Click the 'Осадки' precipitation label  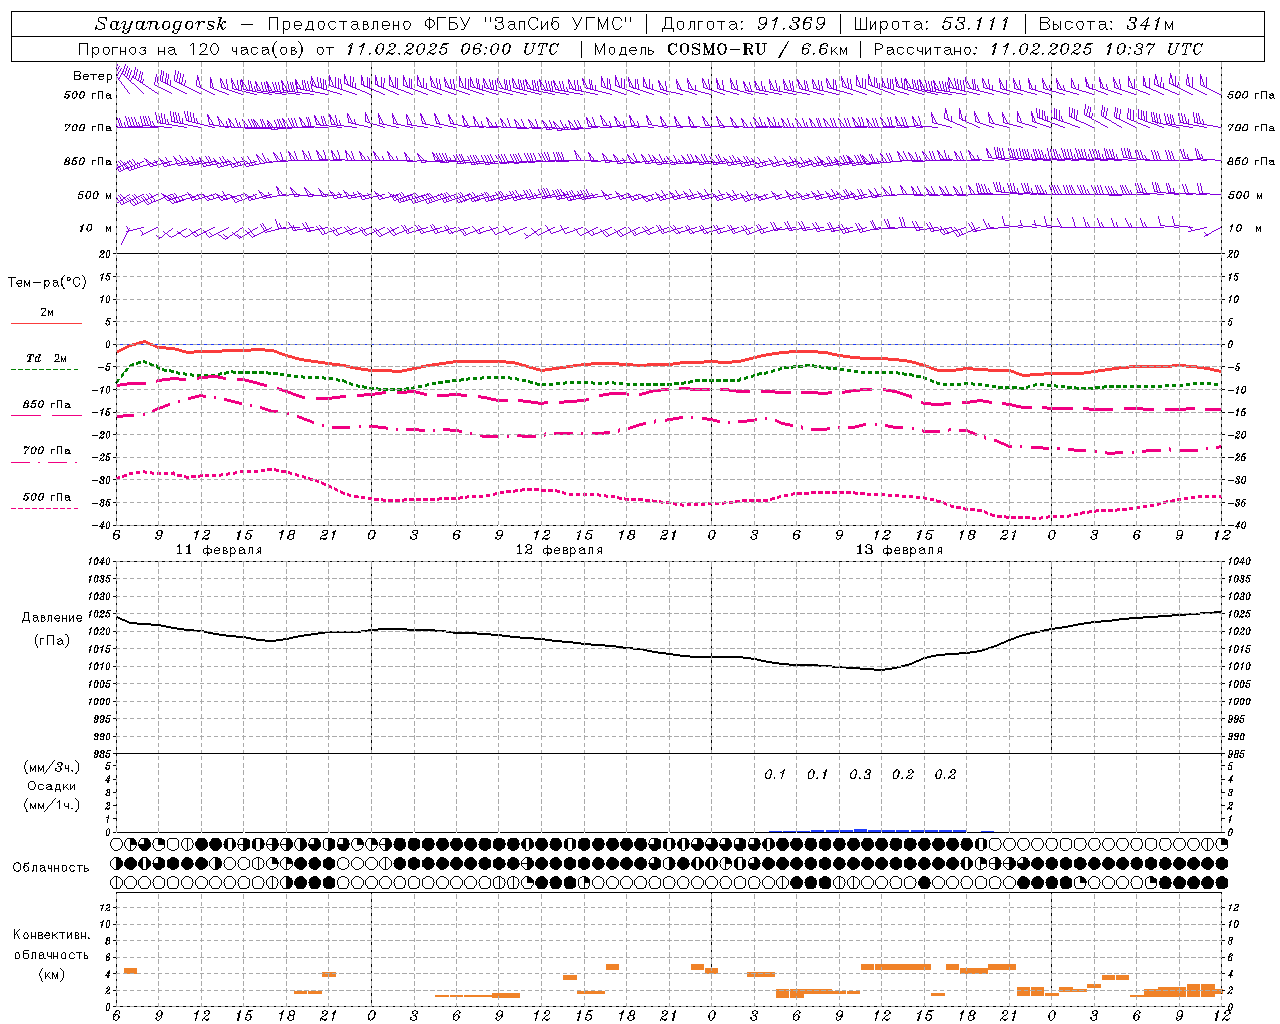pyautogui.click(x=51, y=786)
